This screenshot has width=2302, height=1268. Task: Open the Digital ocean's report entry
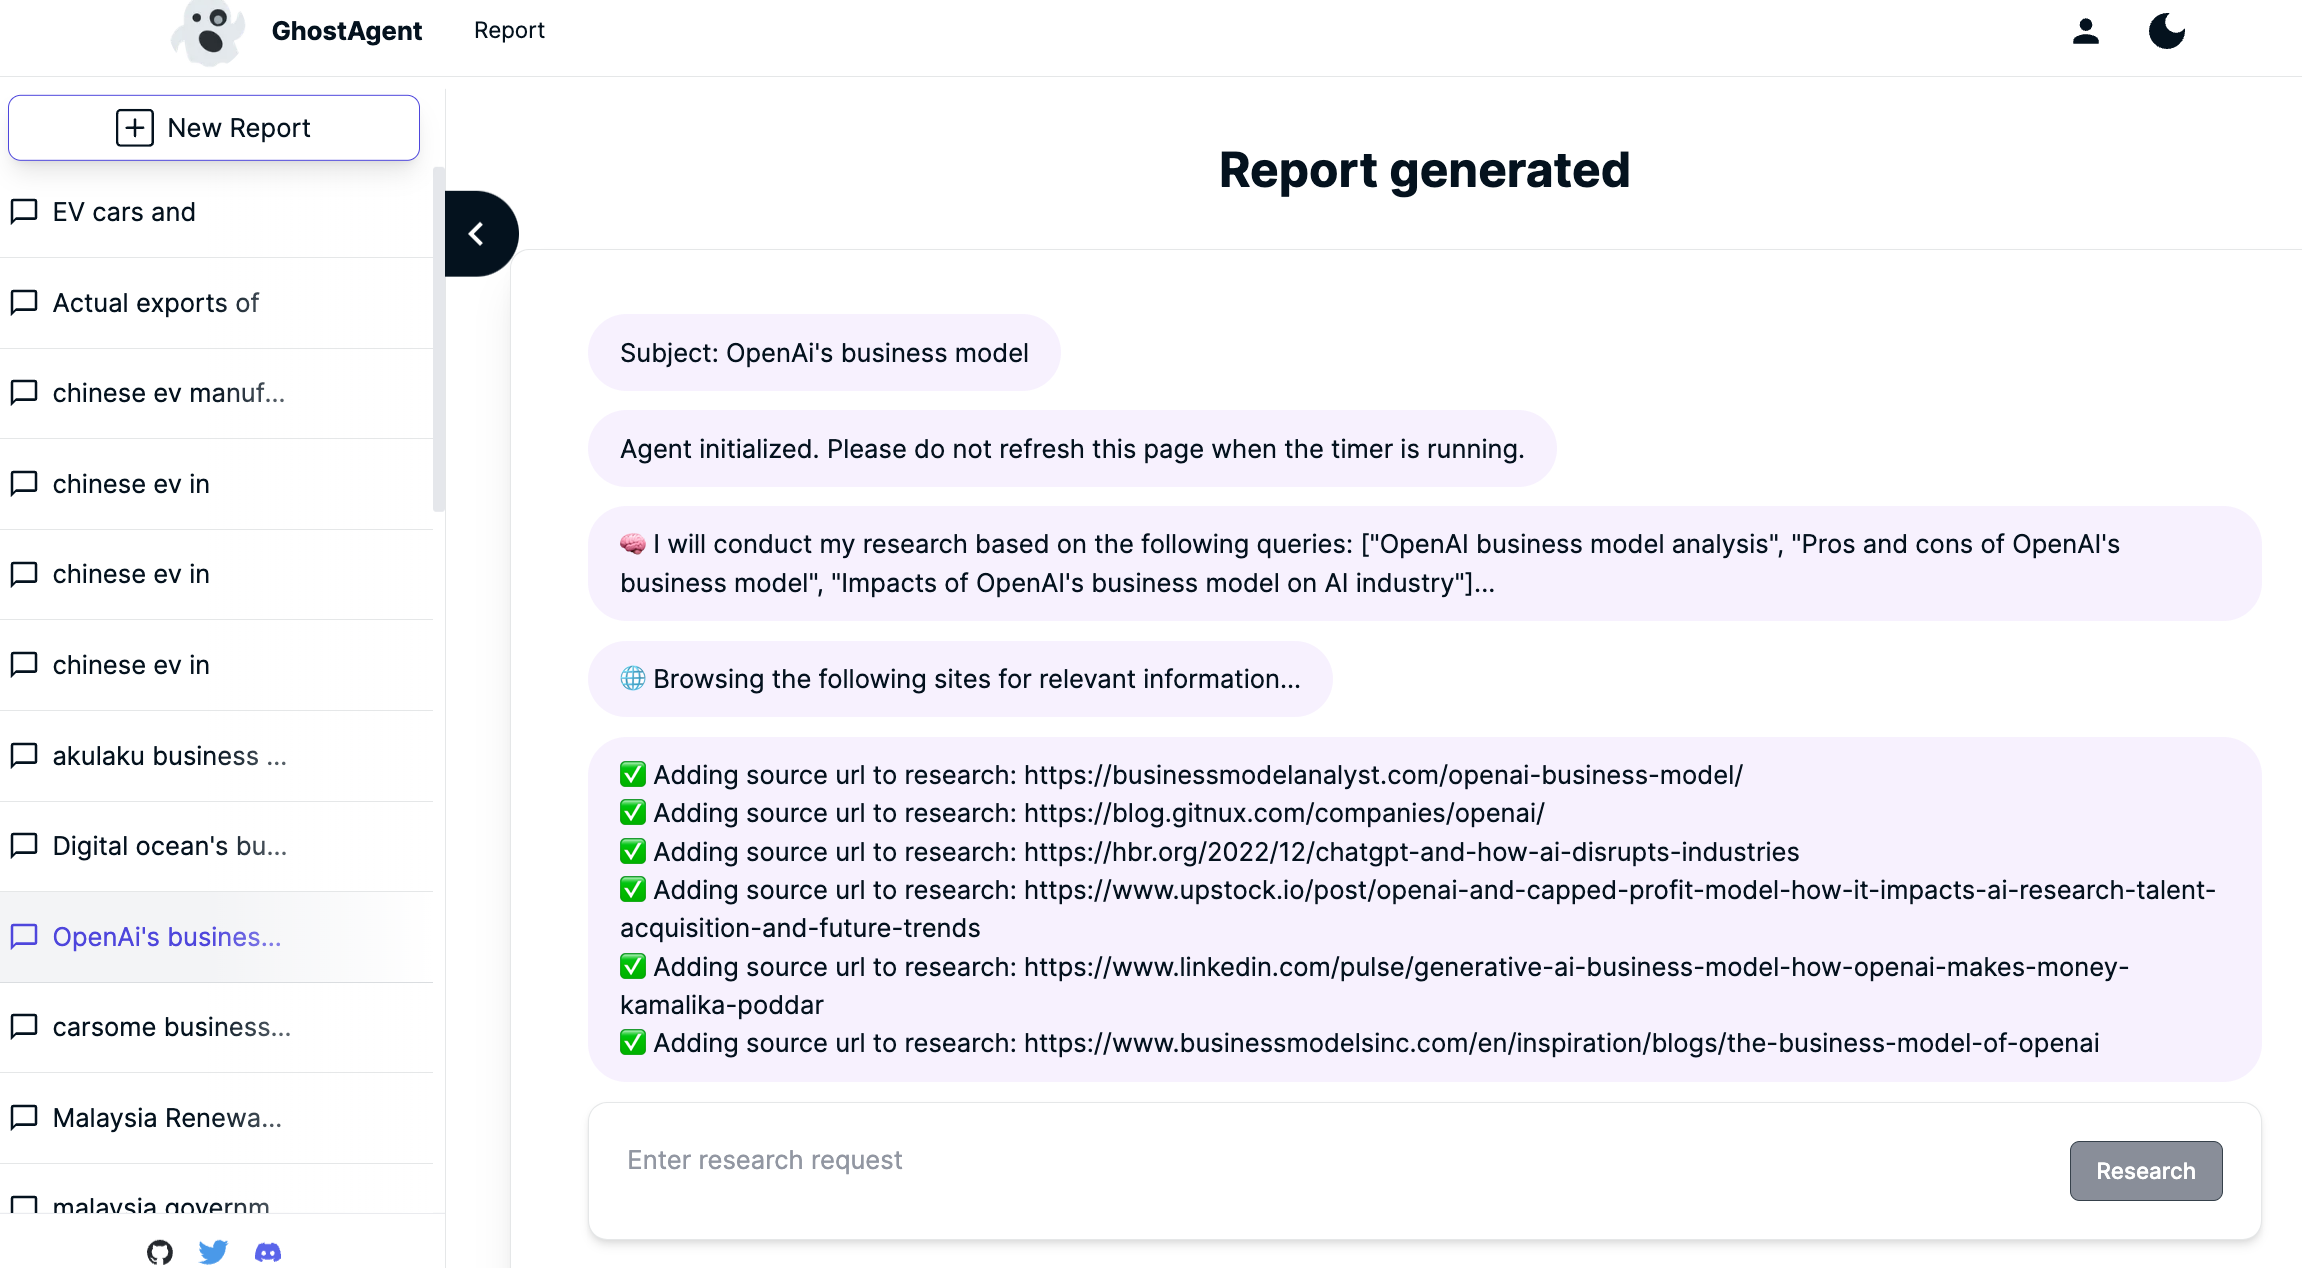(x=170, y=846)
